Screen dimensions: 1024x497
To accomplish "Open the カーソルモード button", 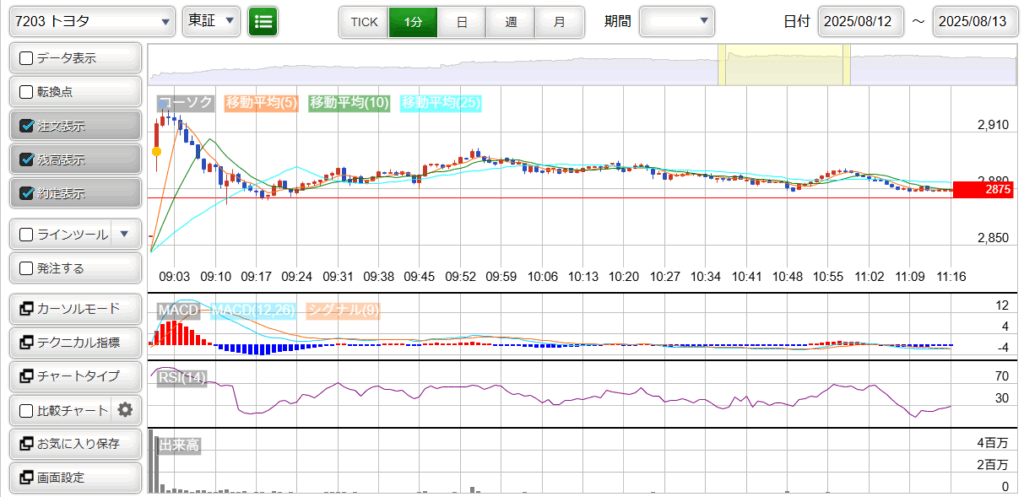I will [75, 308].
